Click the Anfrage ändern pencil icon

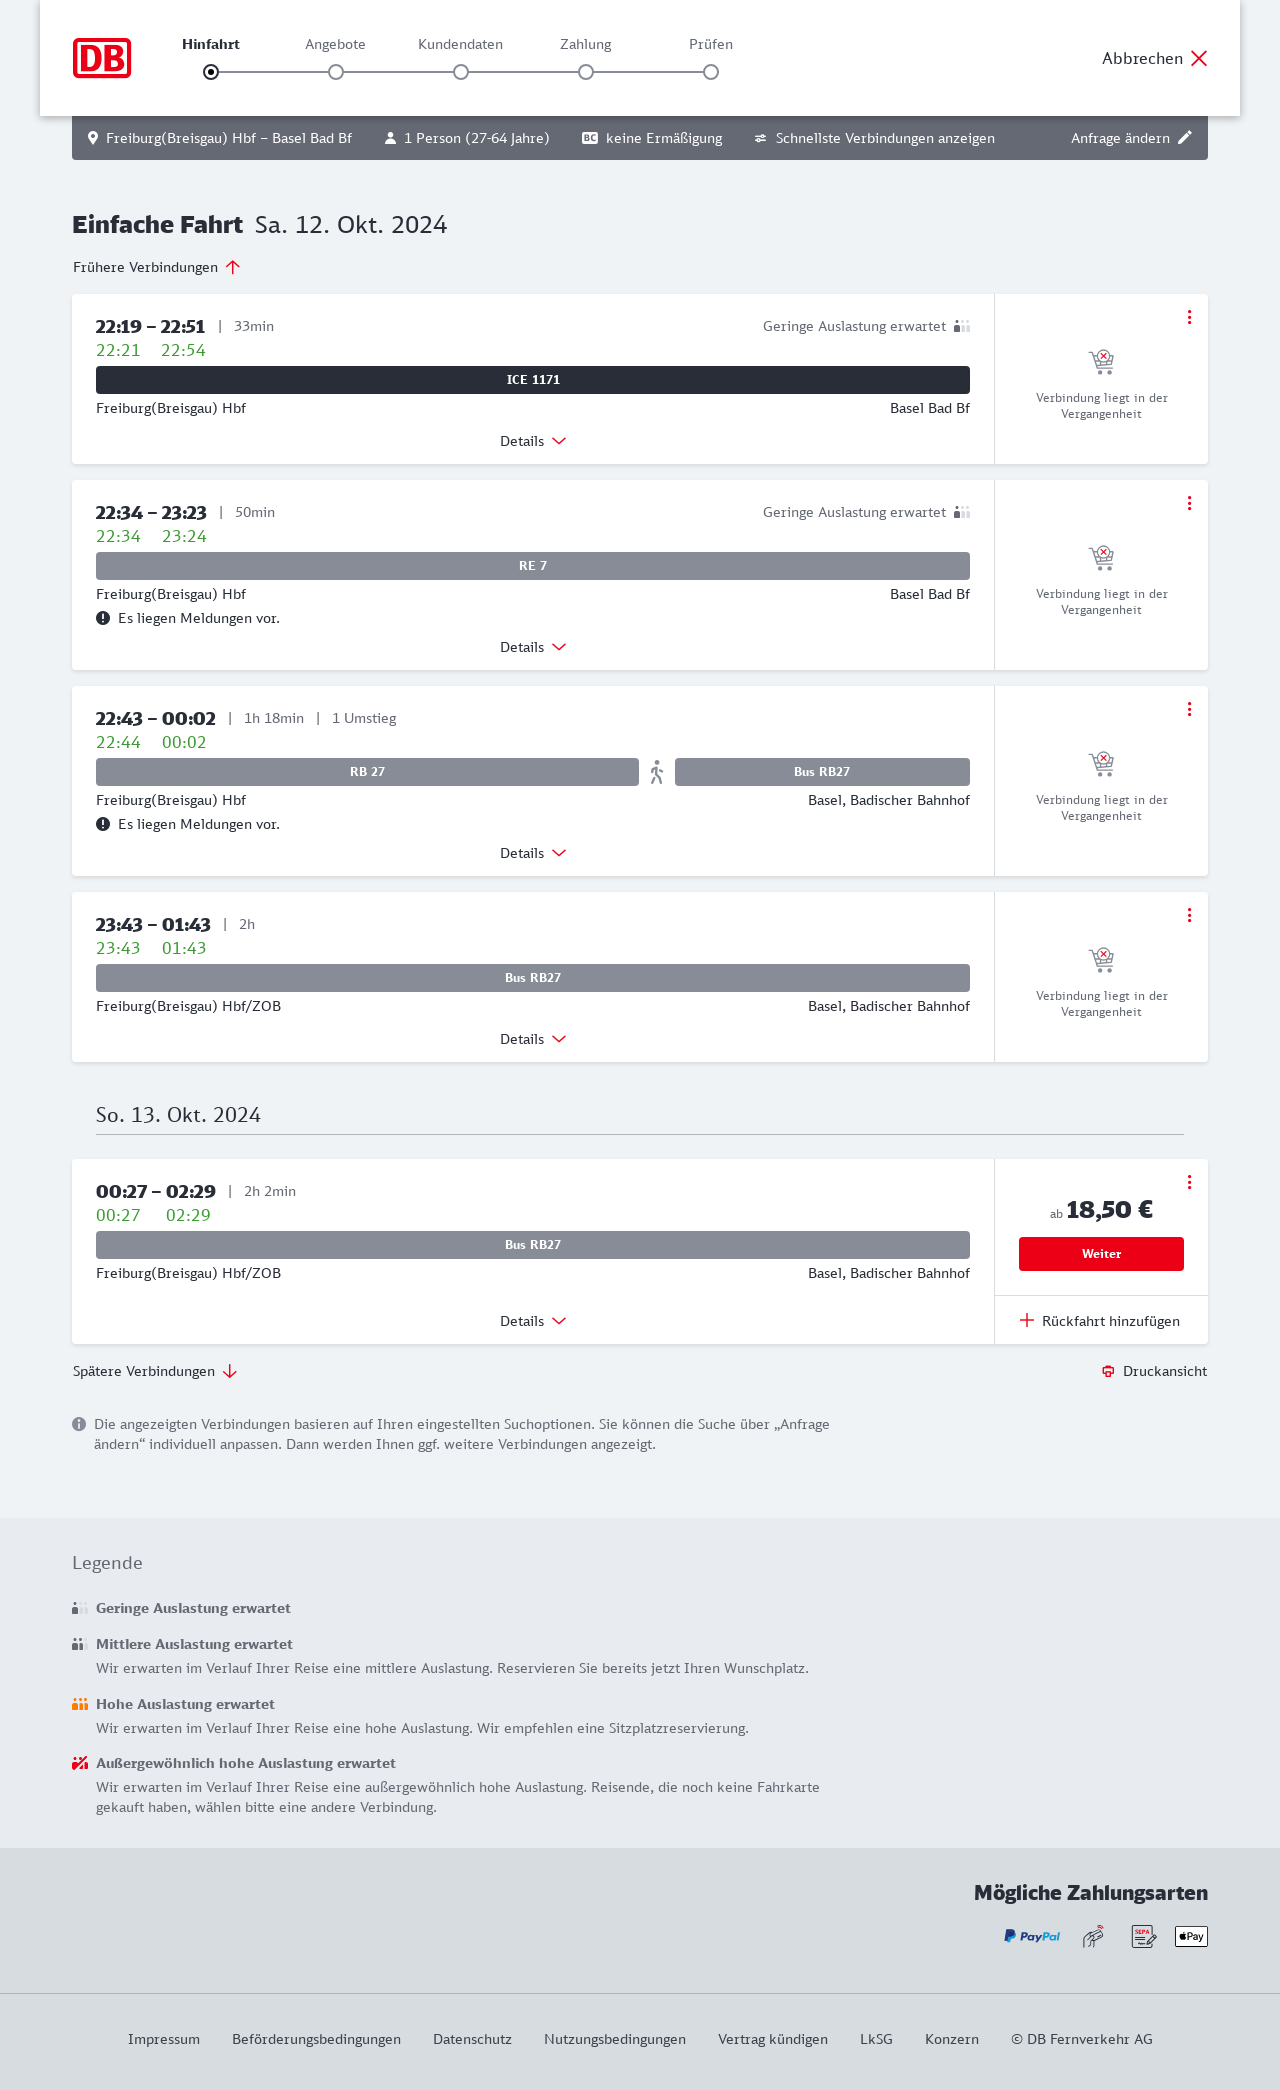(x=1185, y=138)
